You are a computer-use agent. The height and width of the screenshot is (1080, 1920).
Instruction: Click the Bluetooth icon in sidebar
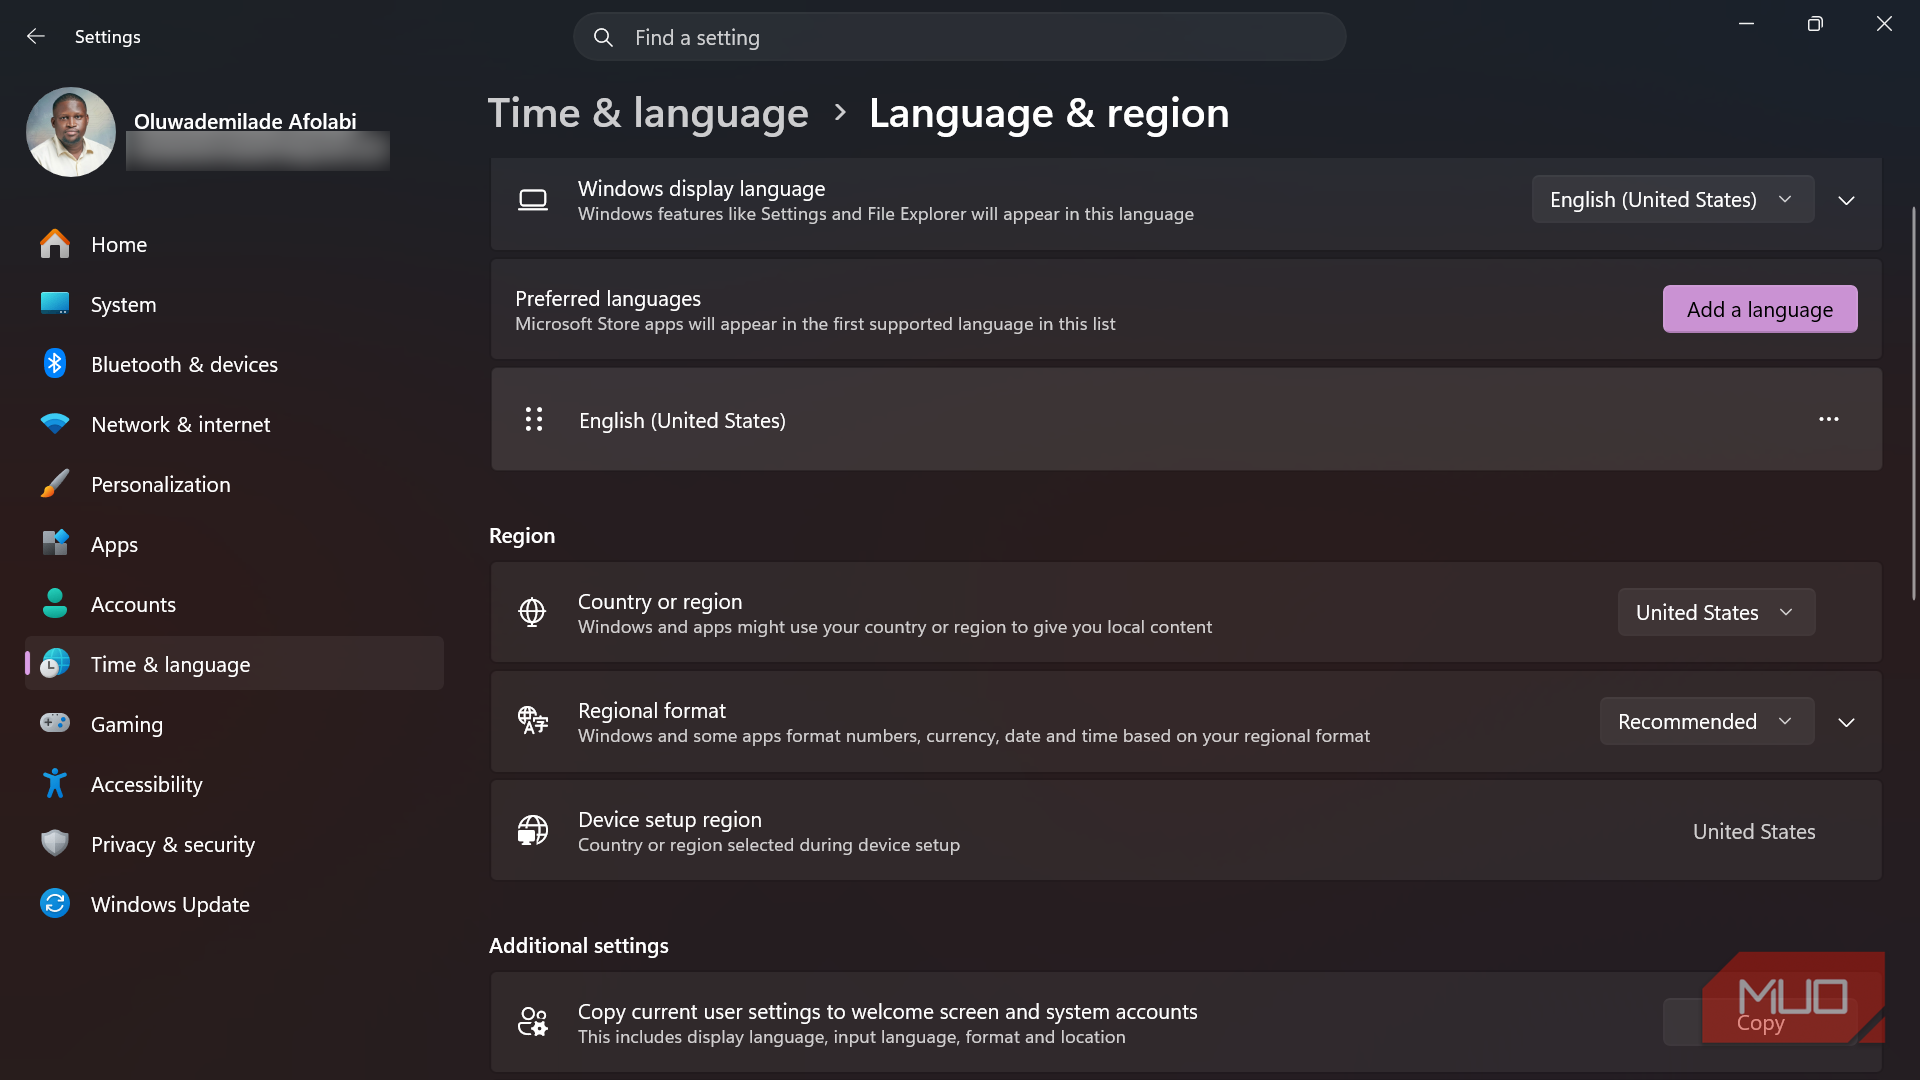(55, 364)
